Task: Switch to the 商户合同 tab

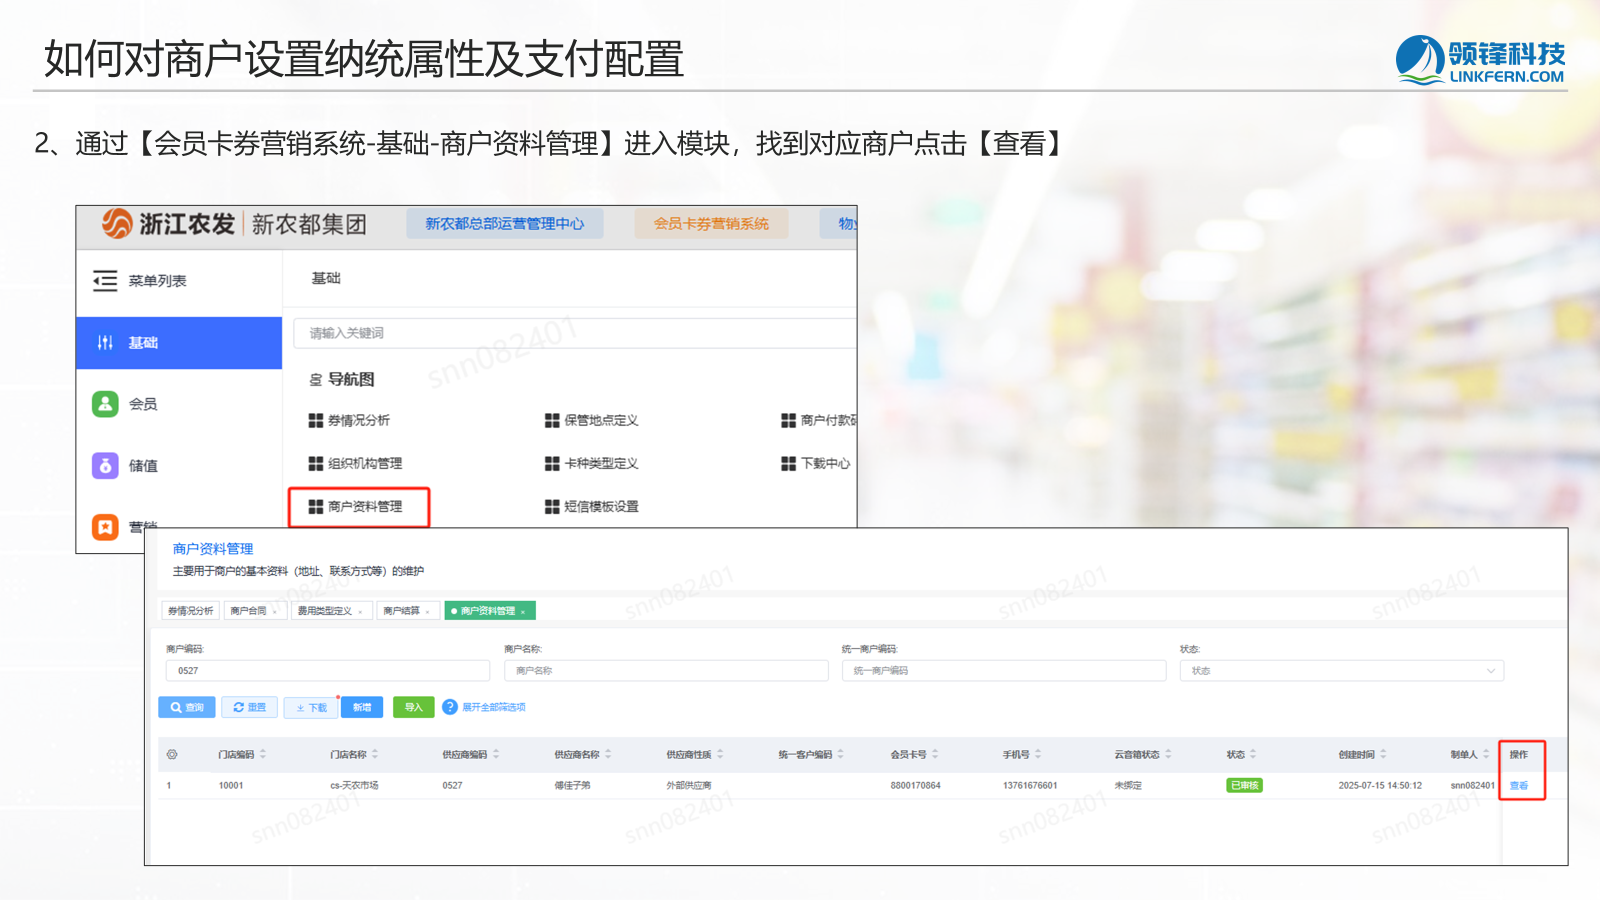Action: (x=249, y=611)
